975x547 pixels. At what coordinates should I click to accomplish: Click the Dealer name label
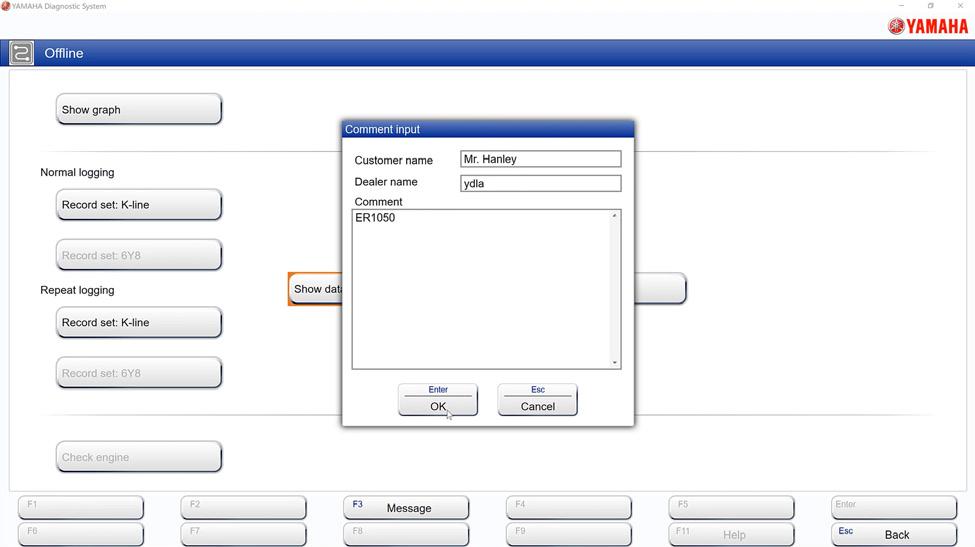(x=386, y=182)
